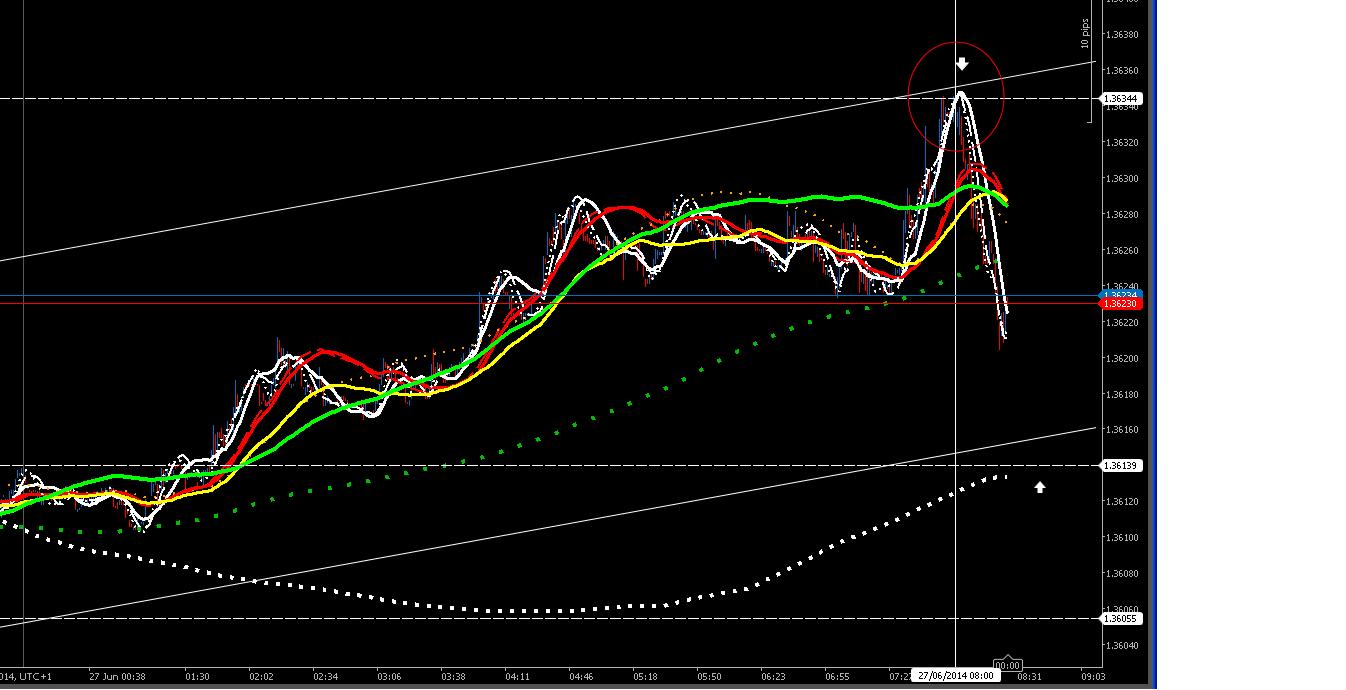
Task: Select the white up-arrow buy marker
Action: (1038, 487)
